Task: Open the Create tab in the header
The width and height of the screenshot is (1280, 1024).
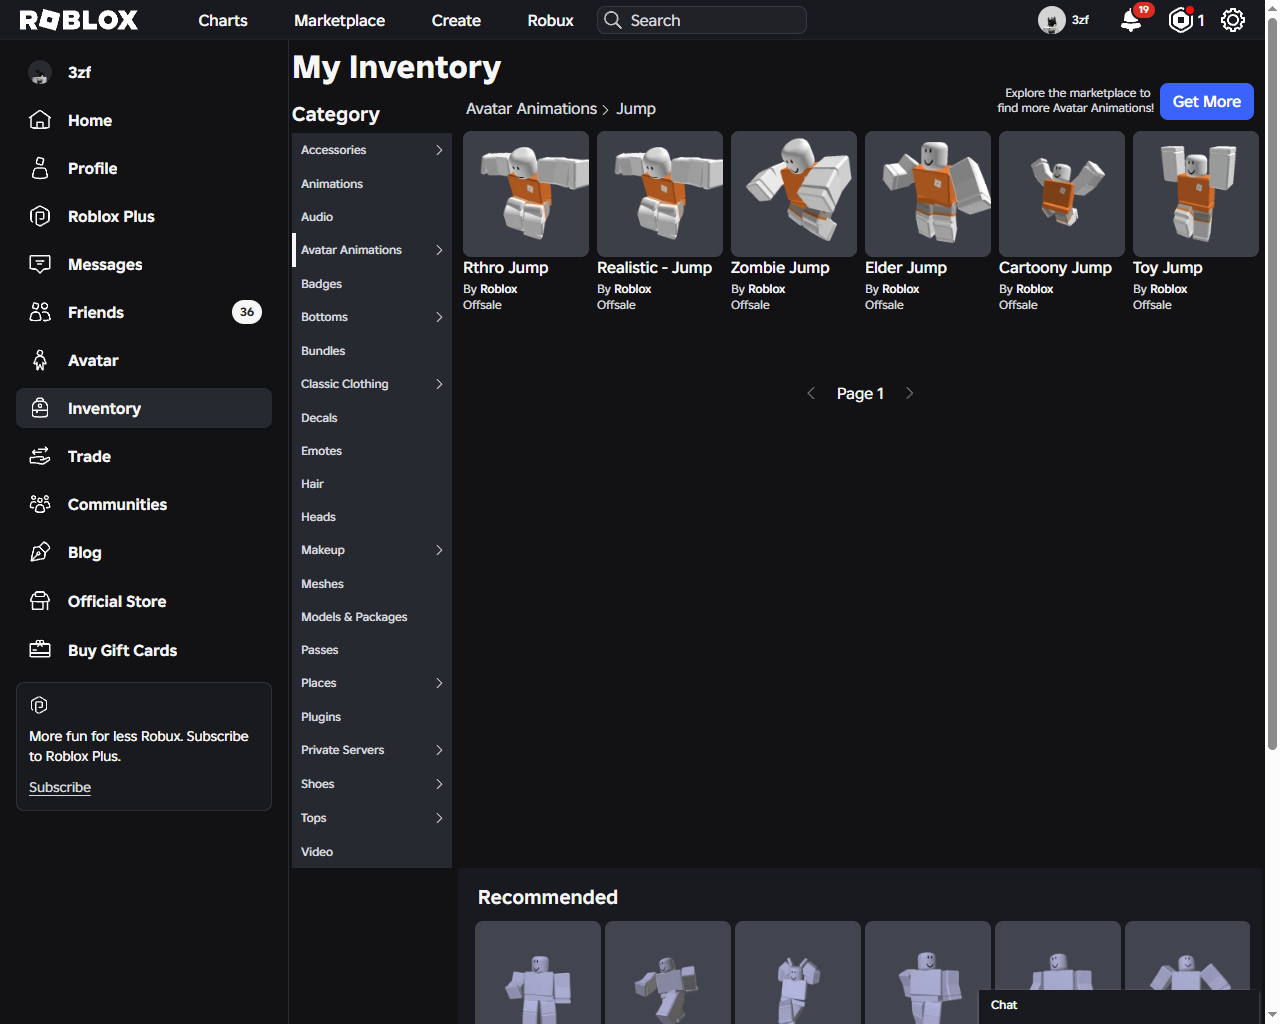Action: point(456,20)
